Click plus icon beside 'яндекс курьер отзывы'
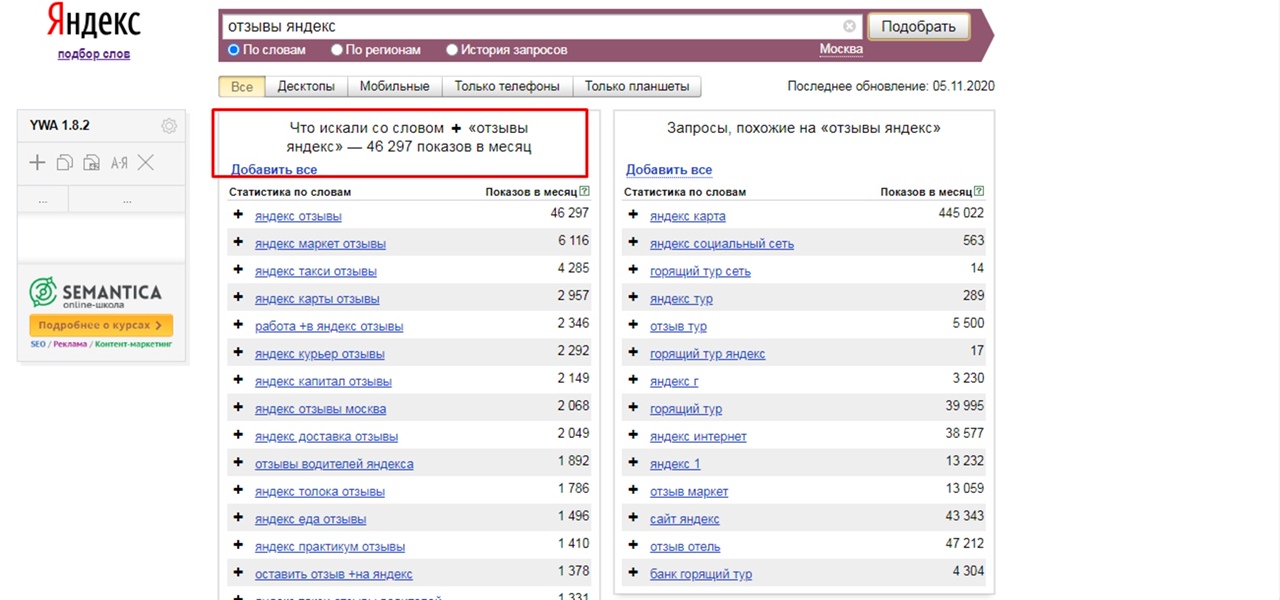Screen dimensions: 1280x600 pyautogui.click(x=238, y=353)
